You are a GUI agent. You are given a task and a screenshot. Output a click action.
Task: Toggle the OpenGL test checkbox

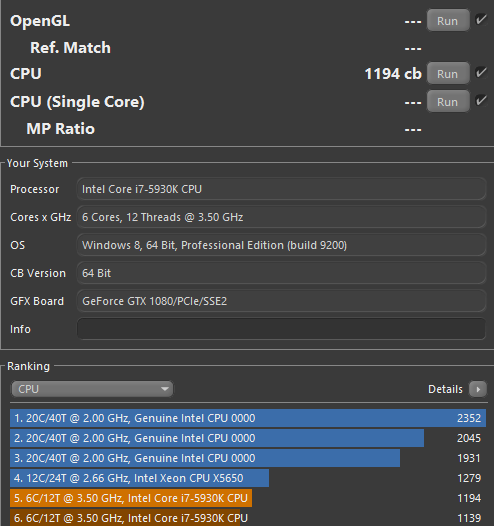[x=481, y=19]
